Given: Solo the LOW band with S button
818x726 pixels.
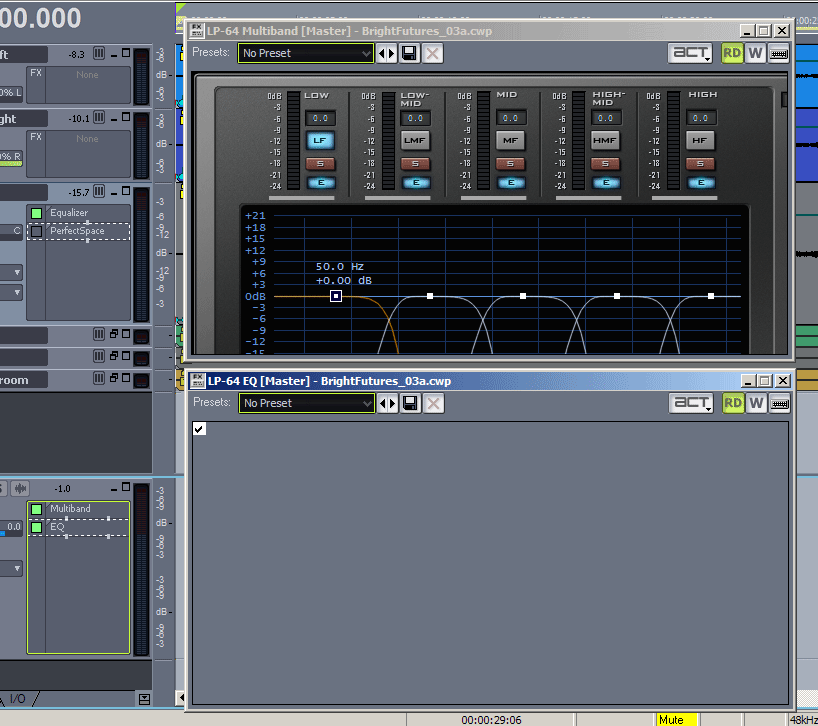Looking at the screenshot, I should 319,163.
